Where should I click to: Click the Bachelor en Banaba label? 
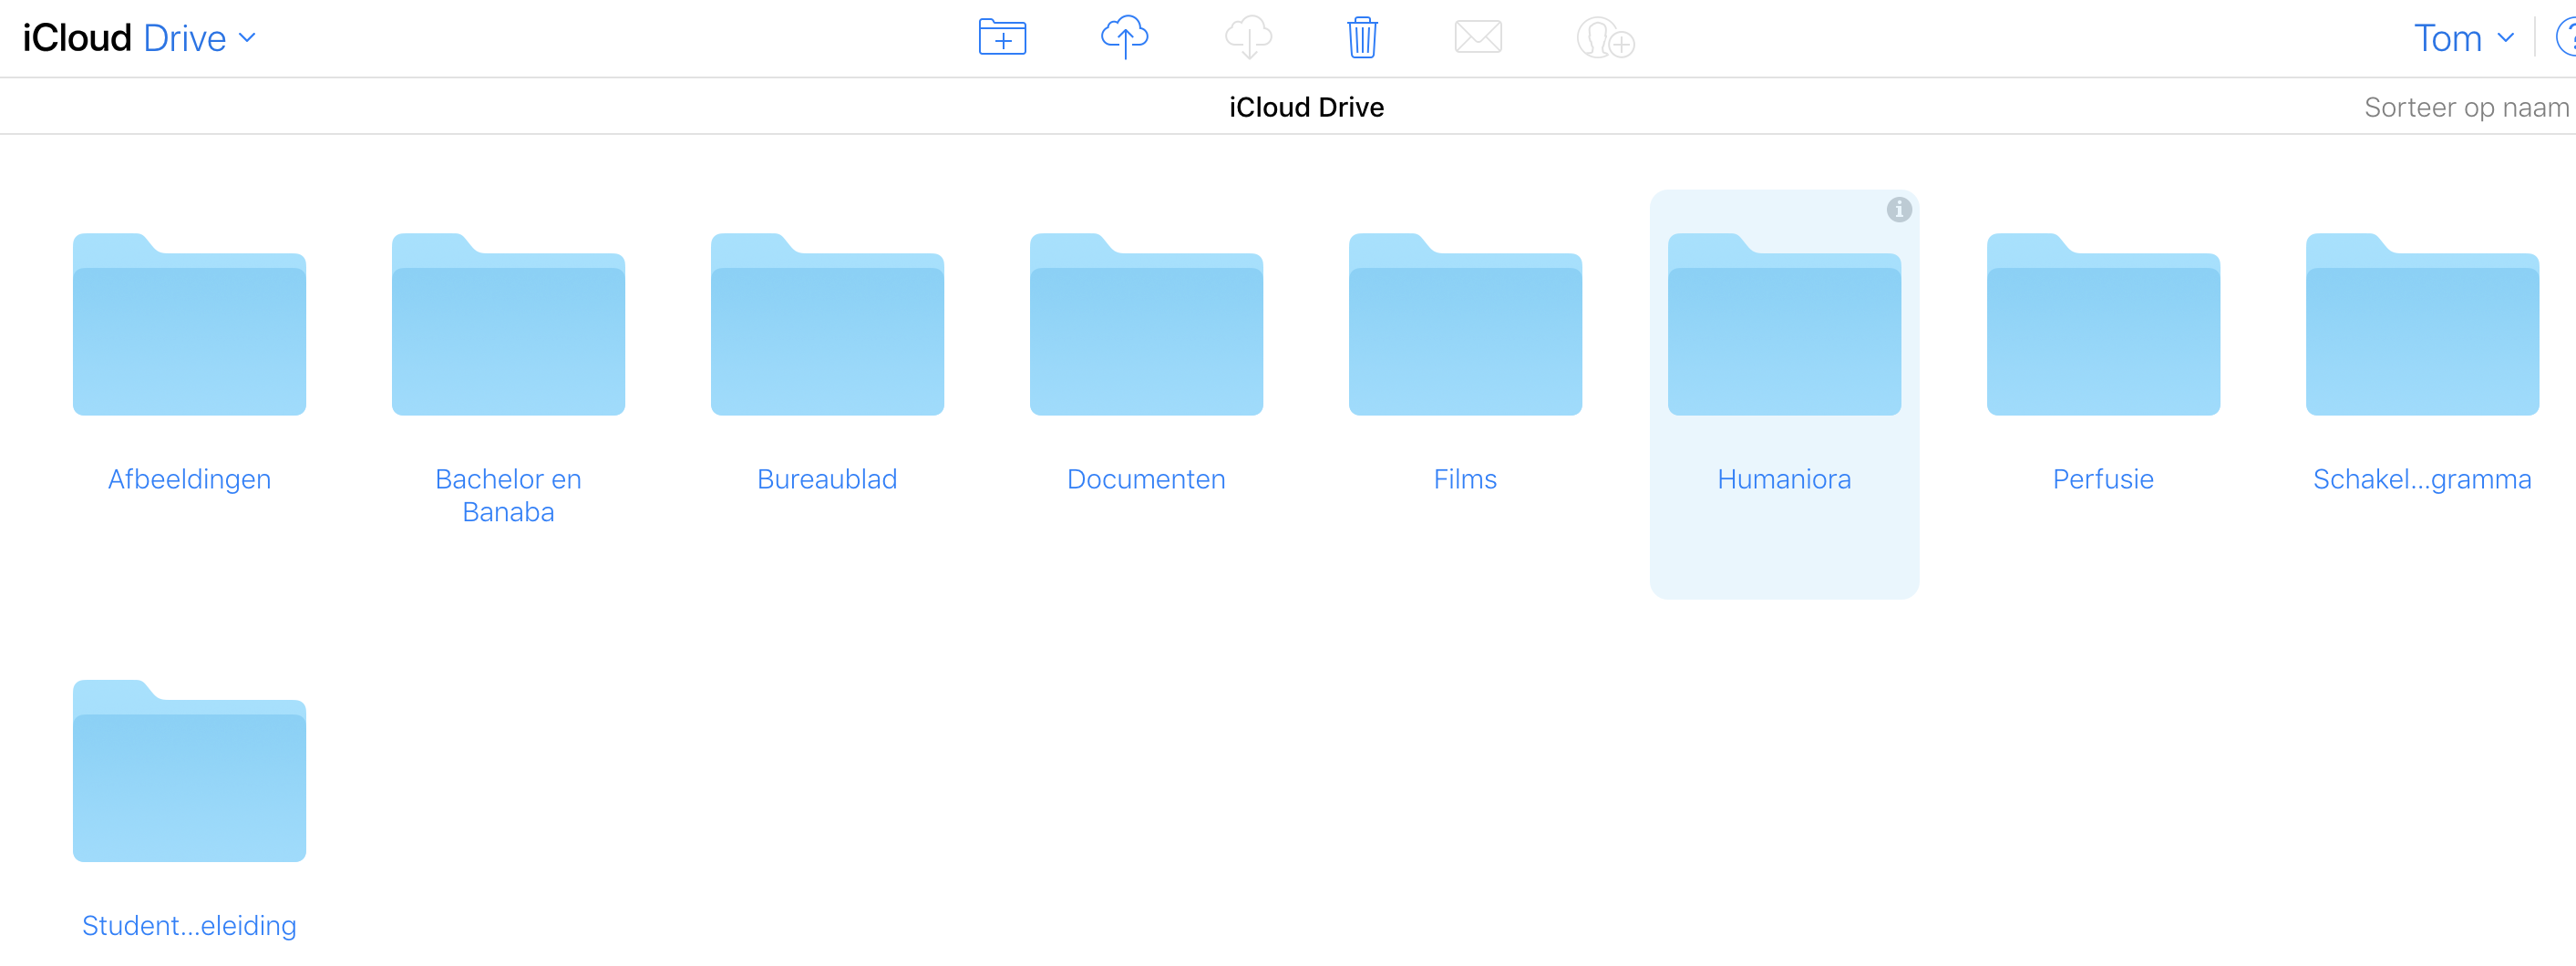coord(508,495)
